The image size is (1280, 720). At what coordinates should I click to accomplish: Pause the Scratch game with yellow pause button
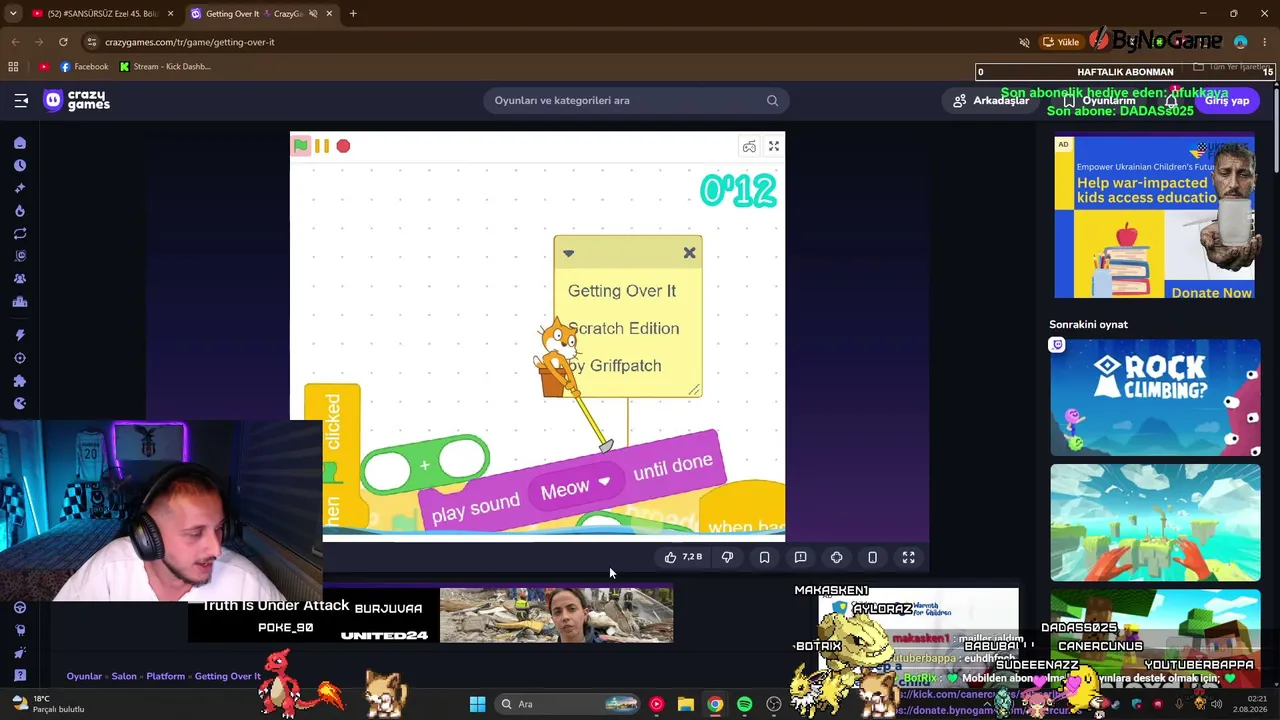322,146
